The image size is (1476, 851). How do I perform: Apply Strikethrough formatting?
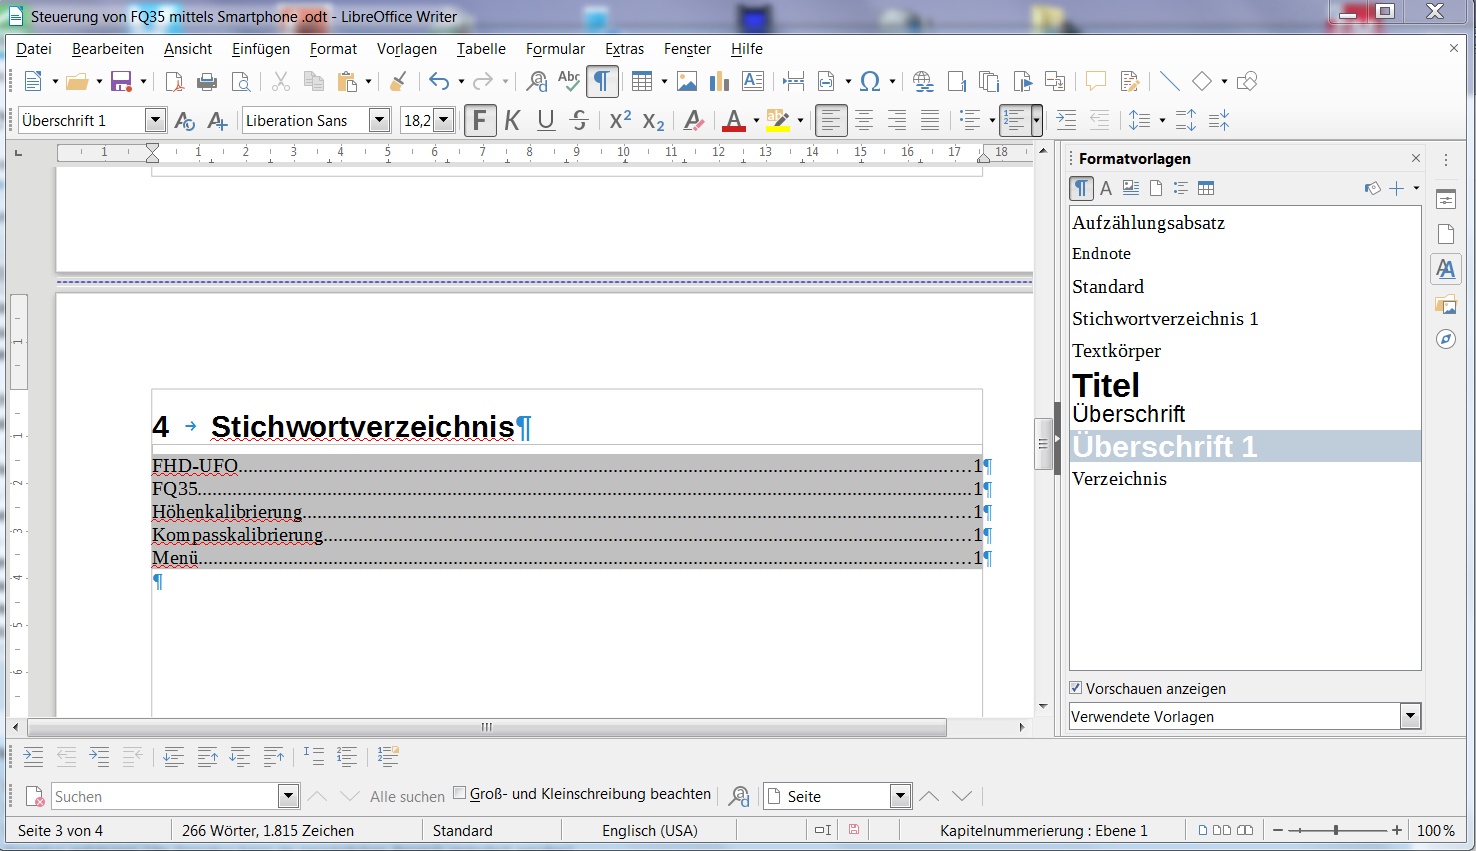579,121
